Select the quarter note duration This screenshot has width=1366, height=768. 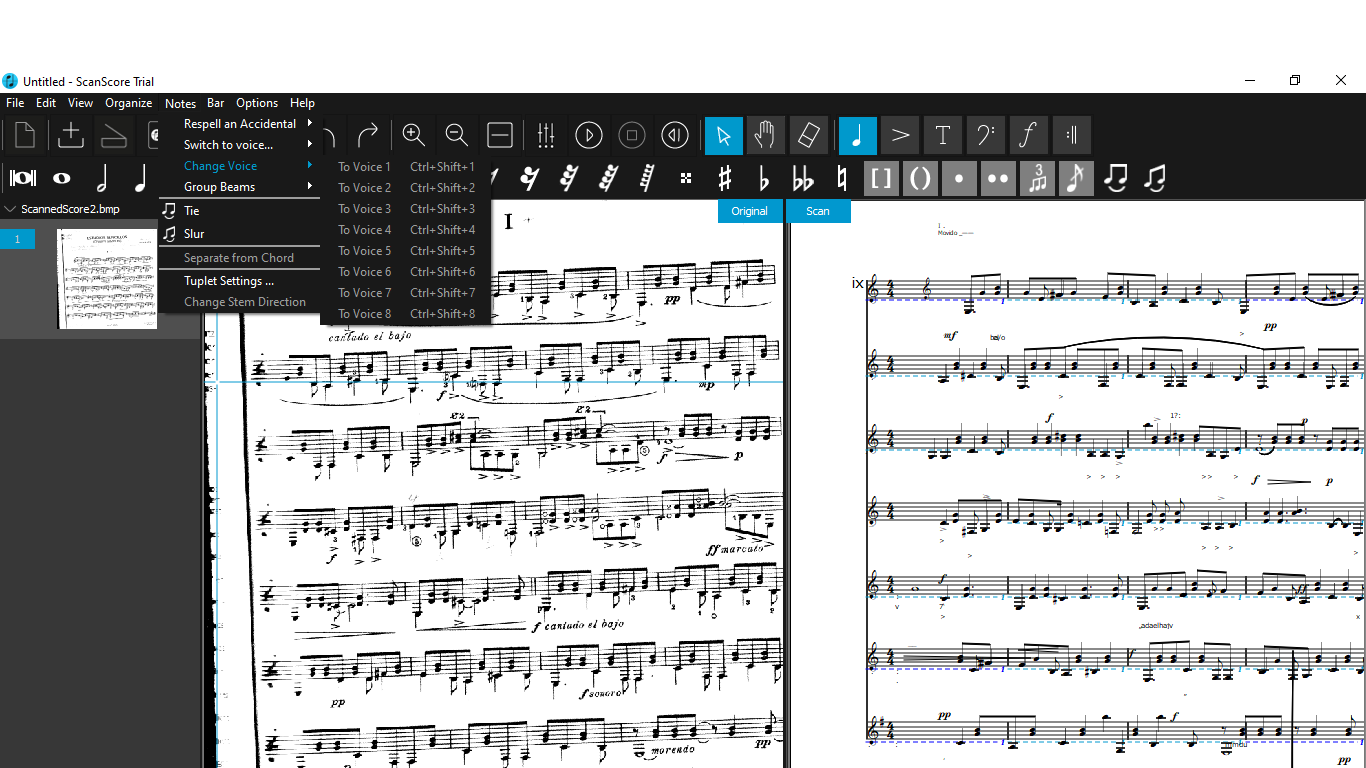[x=140, y=179]
